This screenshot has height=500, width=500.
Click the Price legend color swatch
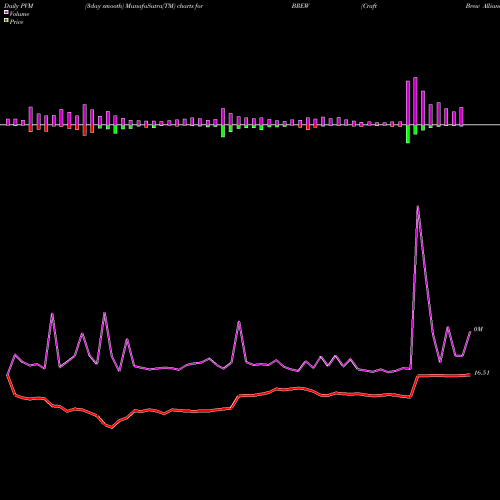tap(6, 20)
